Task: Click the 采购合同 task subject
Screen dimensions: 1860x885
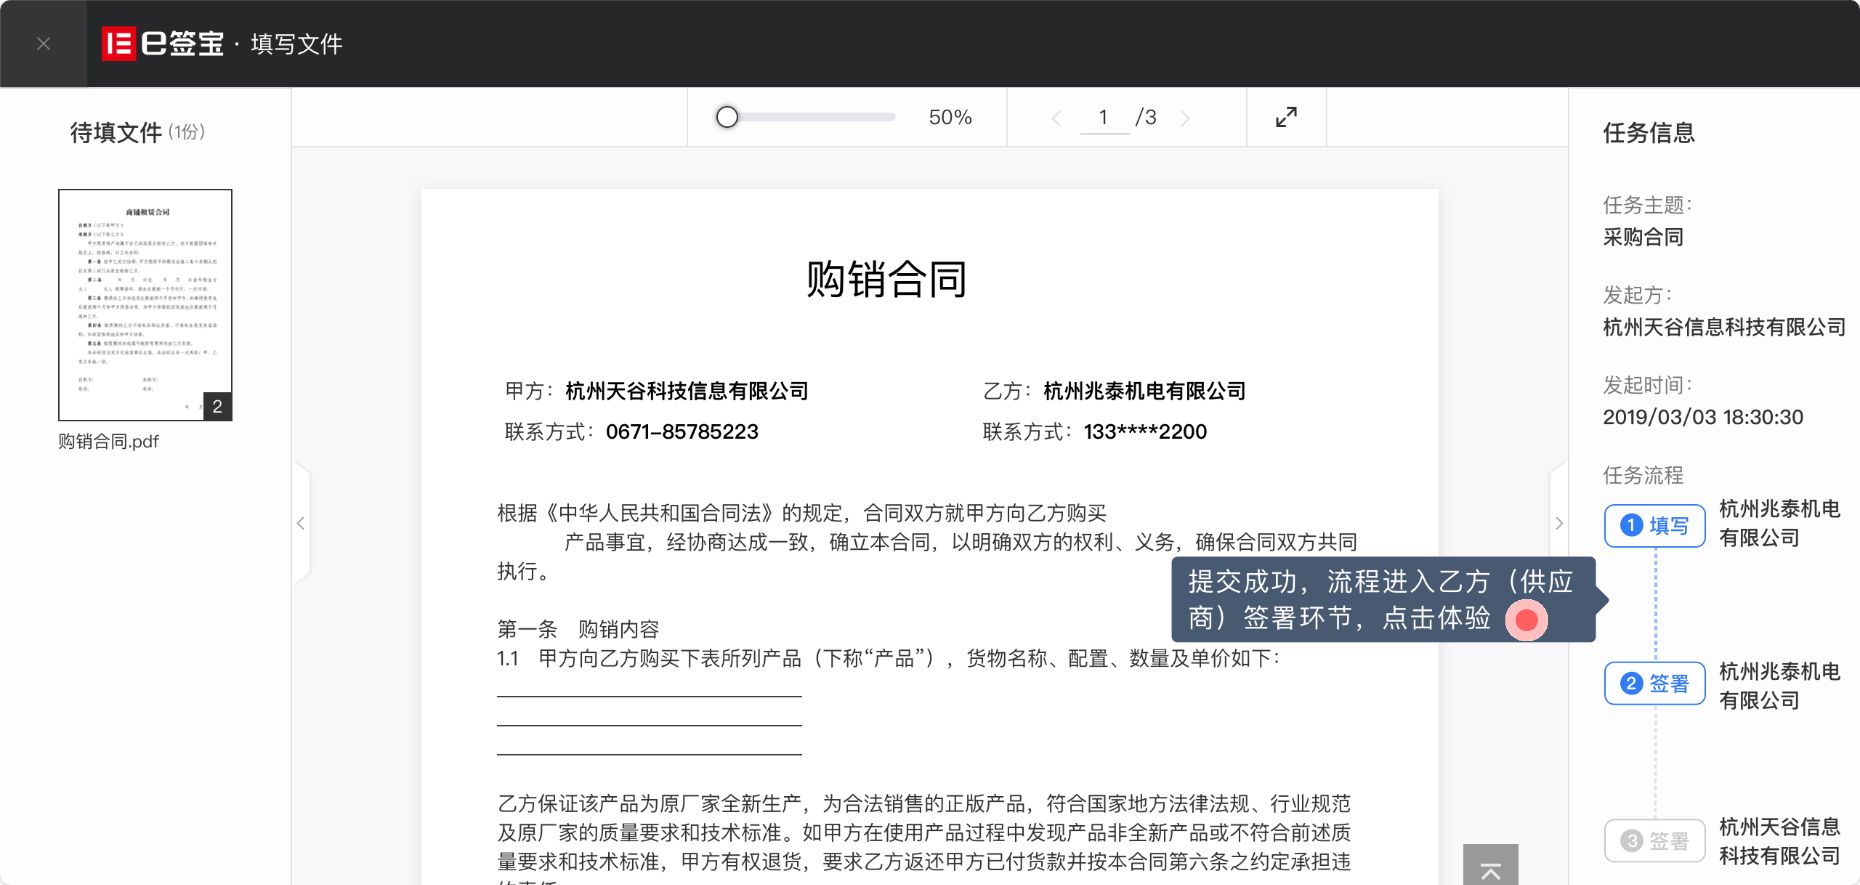Action: click(x=1643, y=237)
